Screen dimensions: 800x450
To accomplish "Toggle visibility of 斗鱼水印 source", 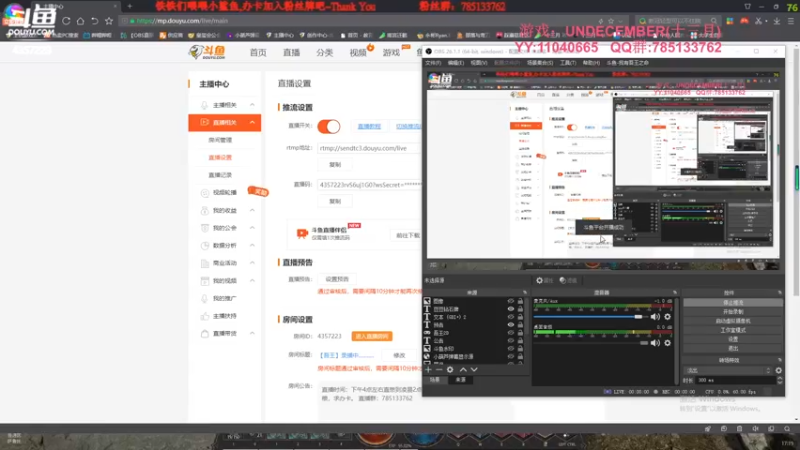I will [x=511, y=348].
